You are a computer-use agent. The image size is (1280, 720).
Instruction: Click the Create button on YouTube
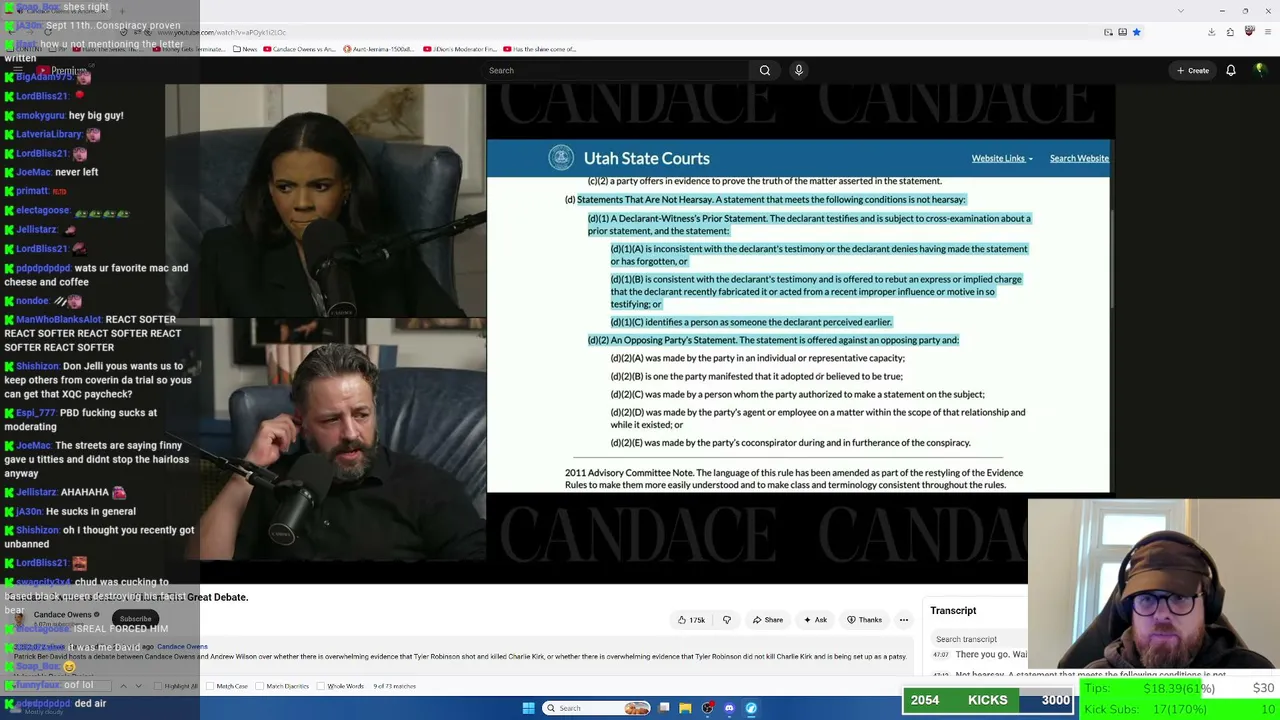coord(1193,70)
